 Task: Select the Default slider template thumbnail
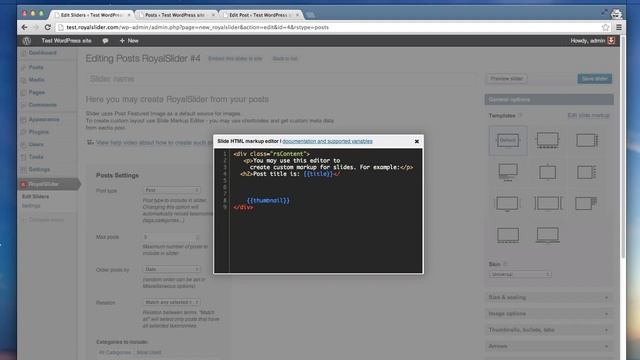point(508,140)
